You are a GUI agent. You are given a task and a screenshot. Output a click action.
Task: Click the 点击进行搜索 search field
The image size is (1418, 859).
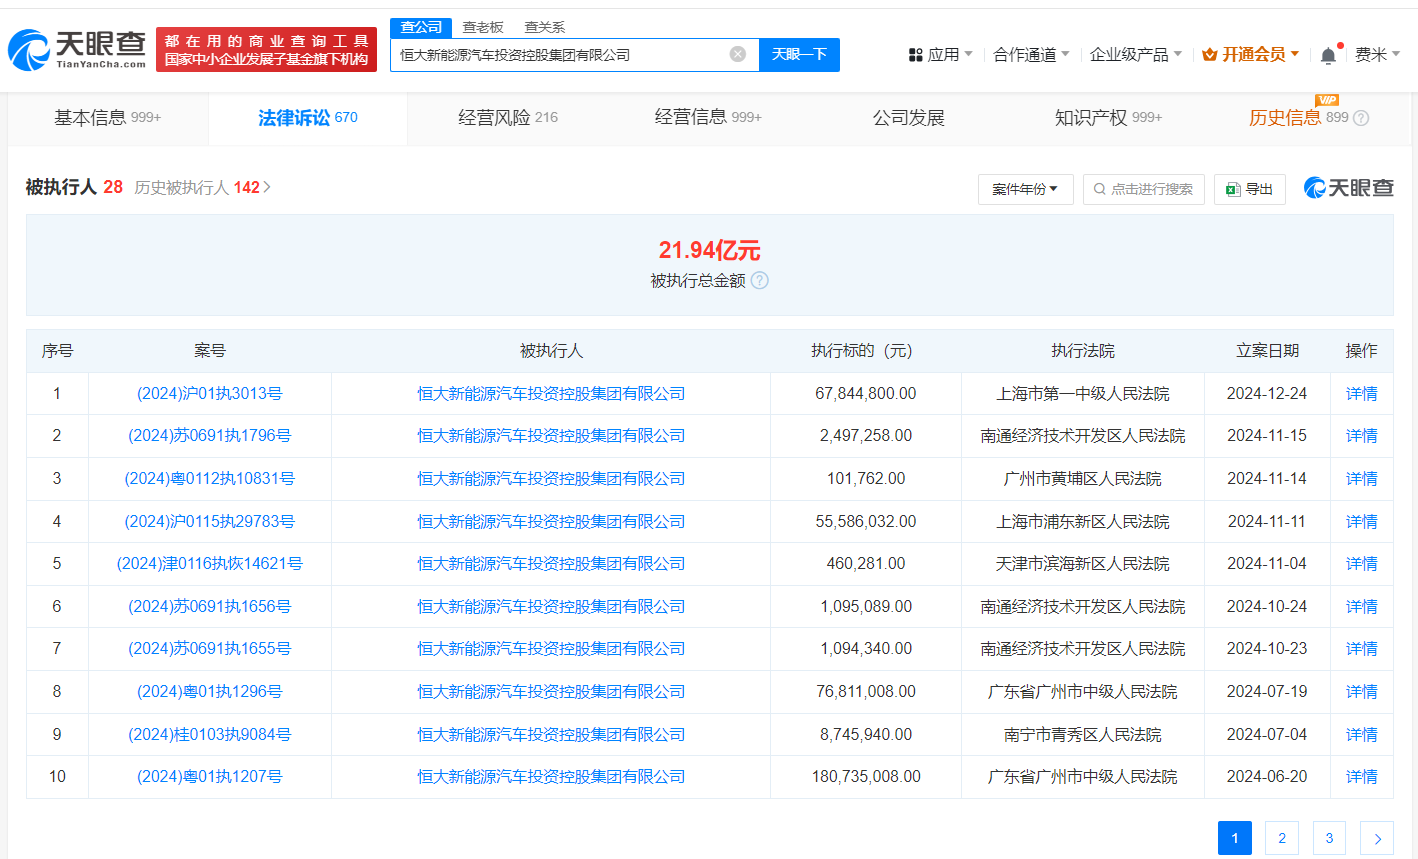pyautogui.click(x=1143, y=189)
